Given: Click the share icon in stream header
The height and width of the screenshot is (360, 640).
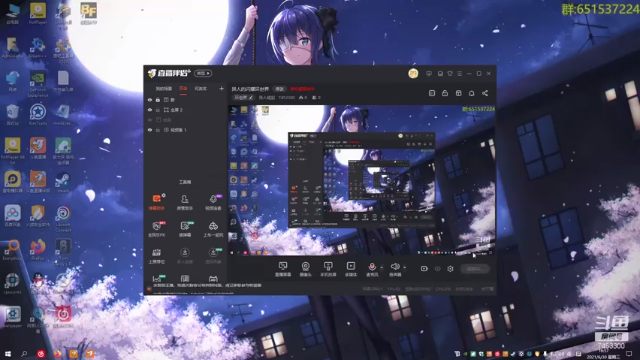Looking at the screenshot, I should click(x=485, y=93).
